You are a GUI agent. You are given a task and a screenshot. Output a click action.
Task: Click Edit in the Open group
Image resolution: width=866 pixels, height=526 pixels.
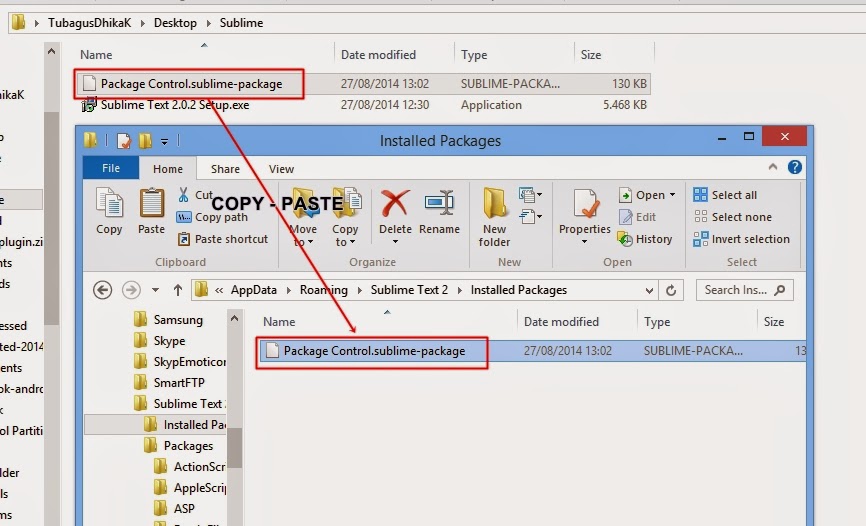(637, 217)
